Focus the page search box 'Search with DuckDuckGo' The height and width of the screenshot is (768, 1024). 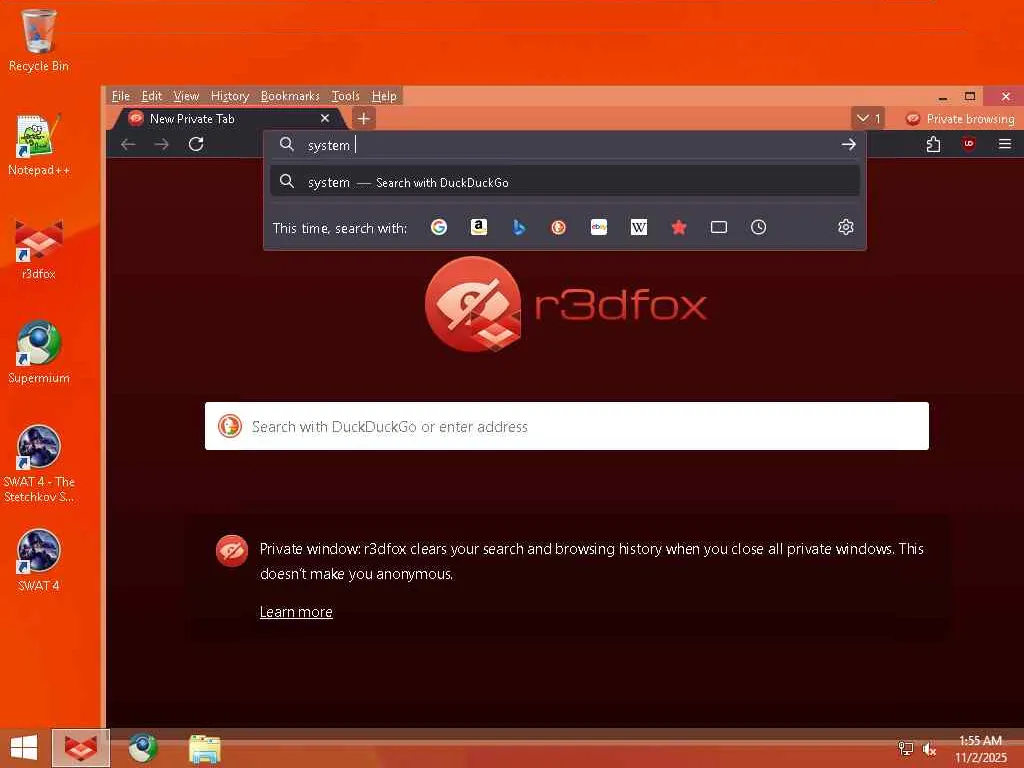click(x=567, y=426)
